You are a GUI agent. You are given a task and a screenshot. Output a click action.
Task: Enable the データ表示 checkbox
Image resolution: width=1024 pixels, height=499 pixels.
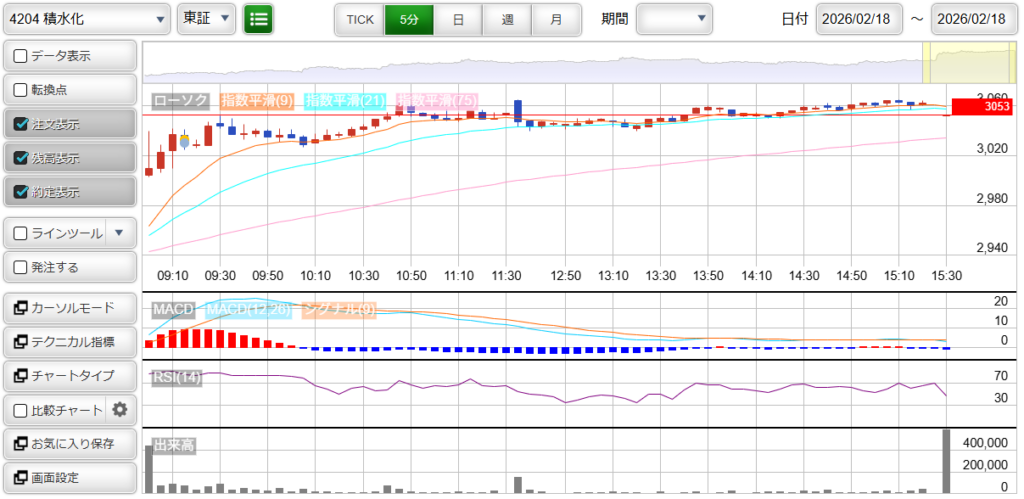click(x=21, y=56)
